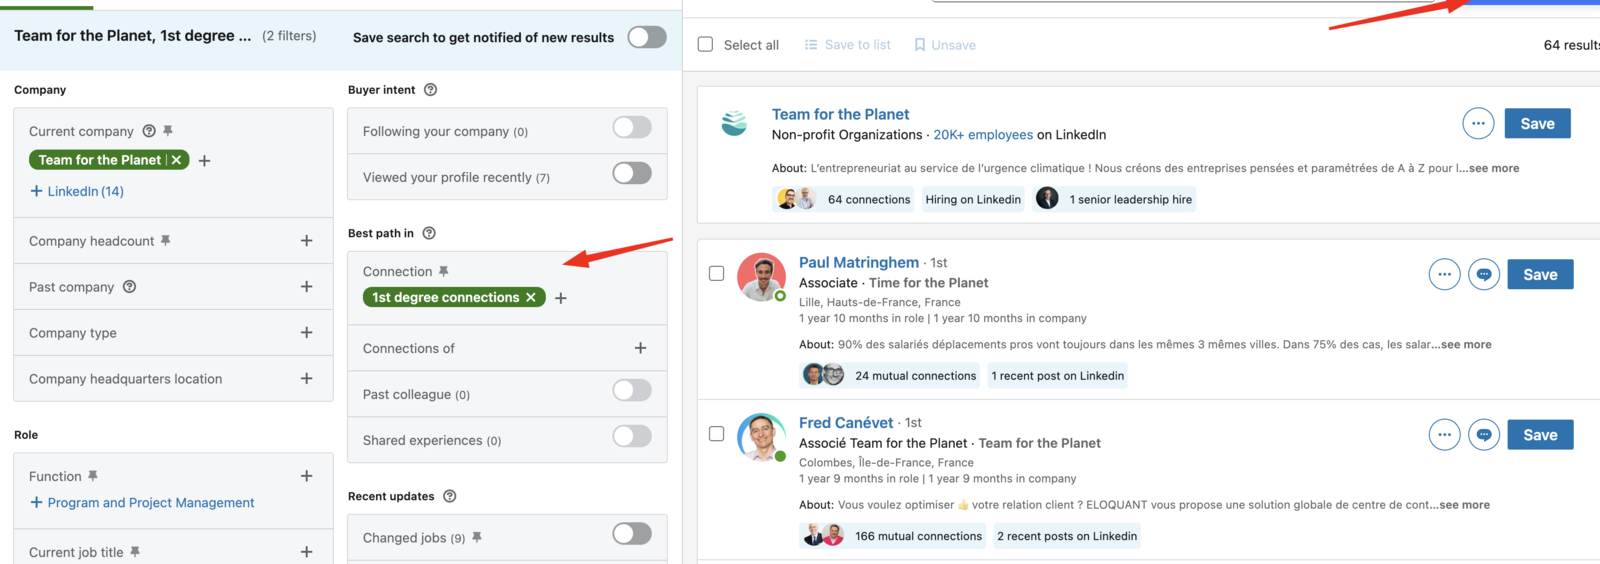Enable the Shared experiences toggle

tap(632, 436)
